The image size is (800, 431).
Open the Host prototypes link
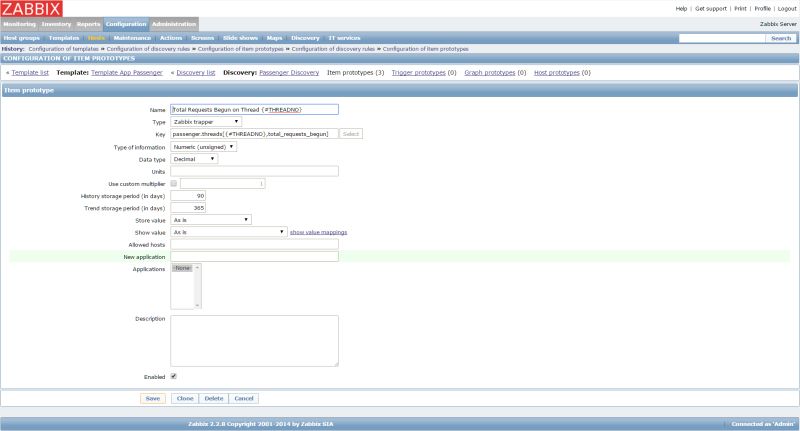click(x=557, y=73)
